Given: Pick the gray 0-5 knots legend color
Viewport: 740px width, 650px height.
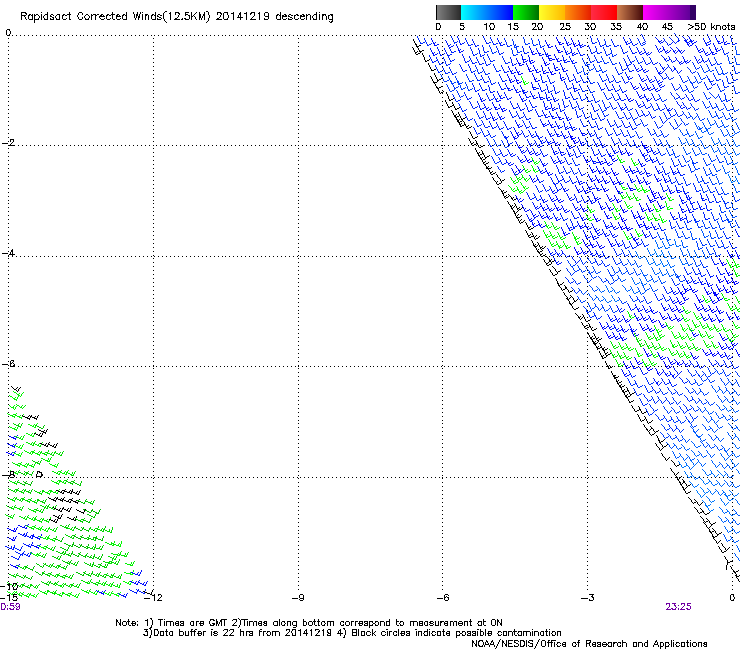Looking at the screenshot, I should 448,12.
